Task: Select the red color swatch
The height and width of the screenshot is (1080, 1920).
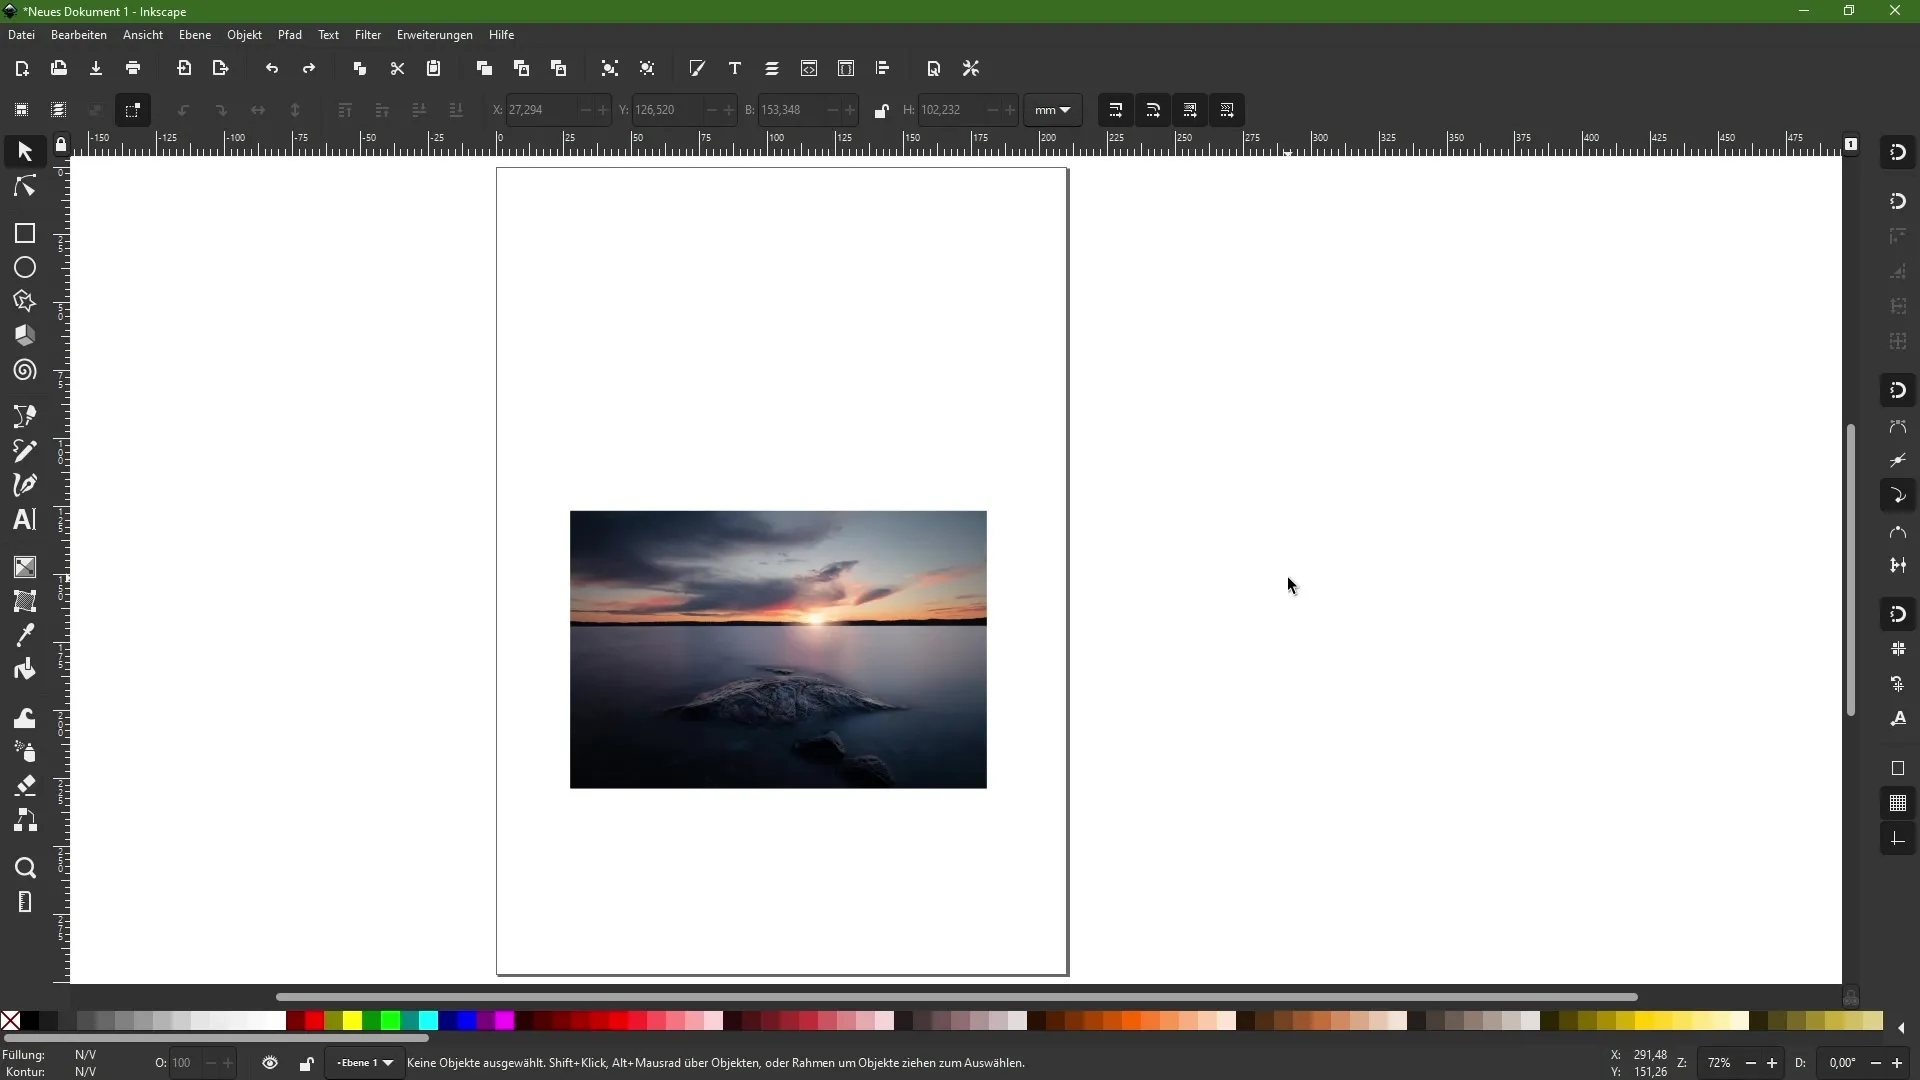Action: 315,1021
